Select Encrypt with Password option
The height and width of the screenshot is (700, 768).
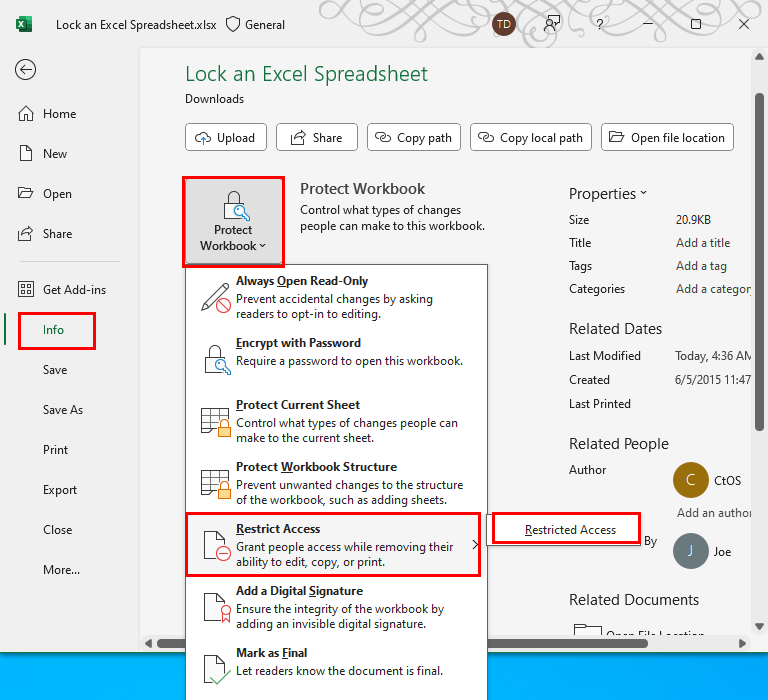coord(336,359)
